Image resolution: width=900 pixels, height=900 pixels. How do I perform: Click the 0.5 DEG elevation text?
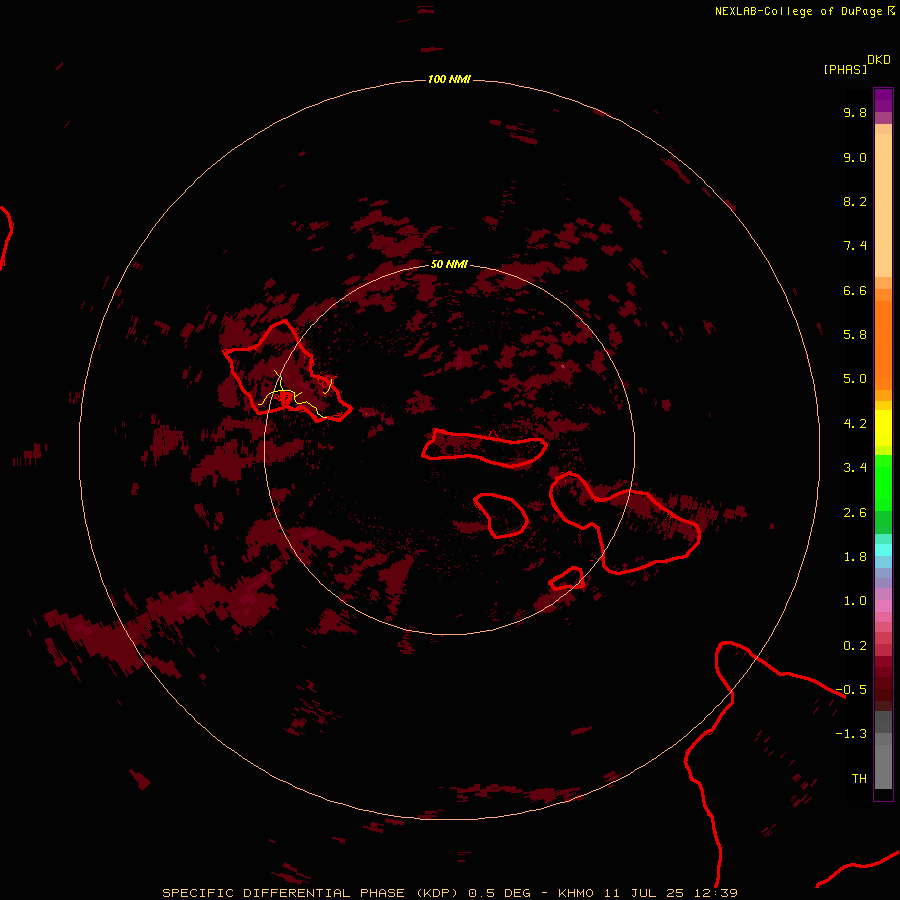tap(502, 893)
